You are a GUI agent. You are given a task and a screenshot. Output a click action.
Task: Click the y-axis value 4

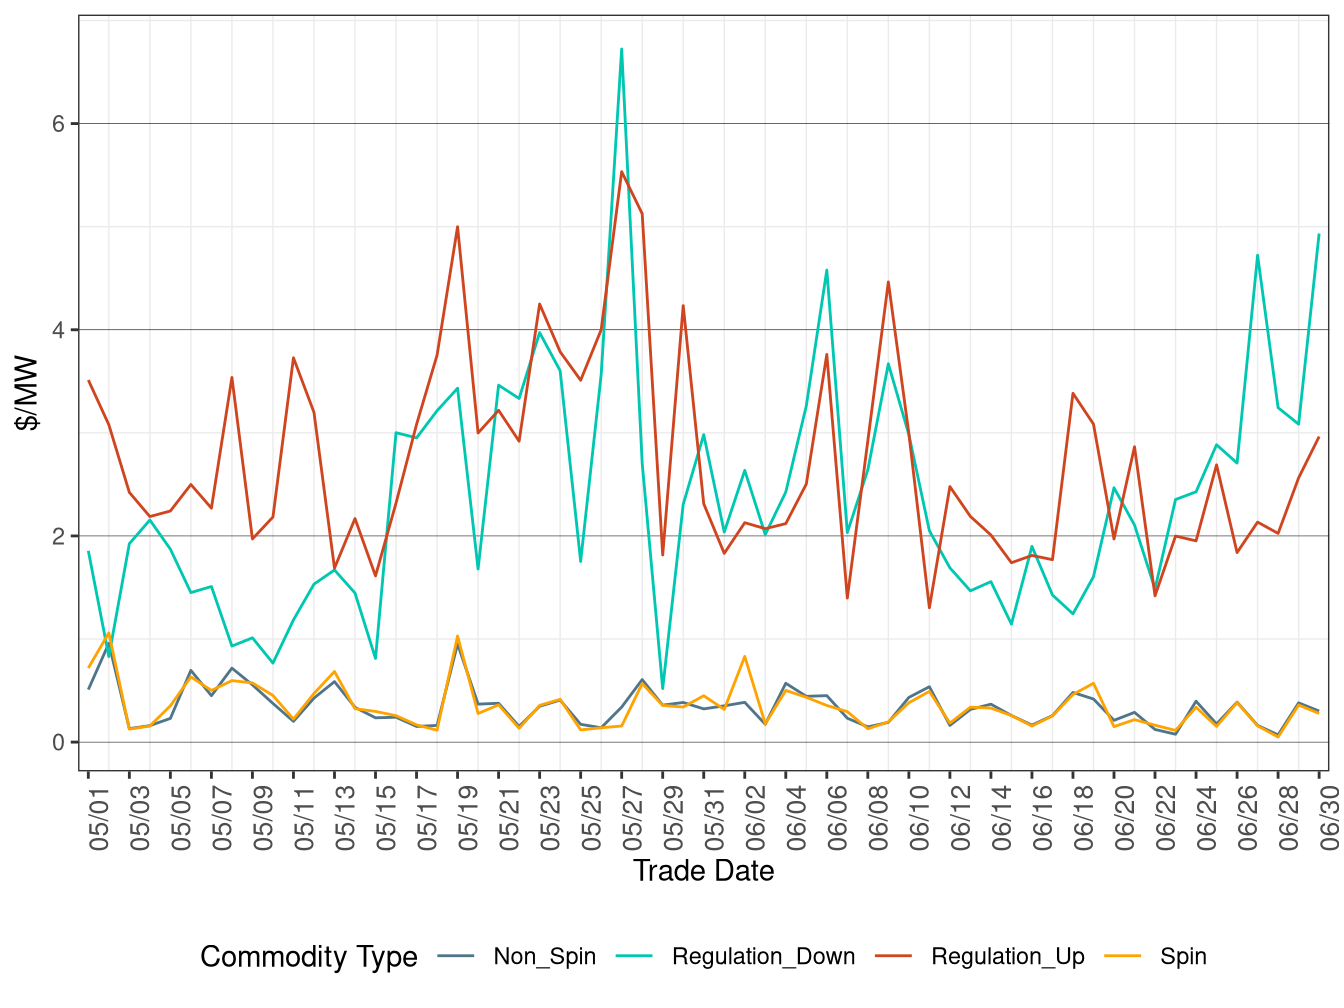[58, 330]
